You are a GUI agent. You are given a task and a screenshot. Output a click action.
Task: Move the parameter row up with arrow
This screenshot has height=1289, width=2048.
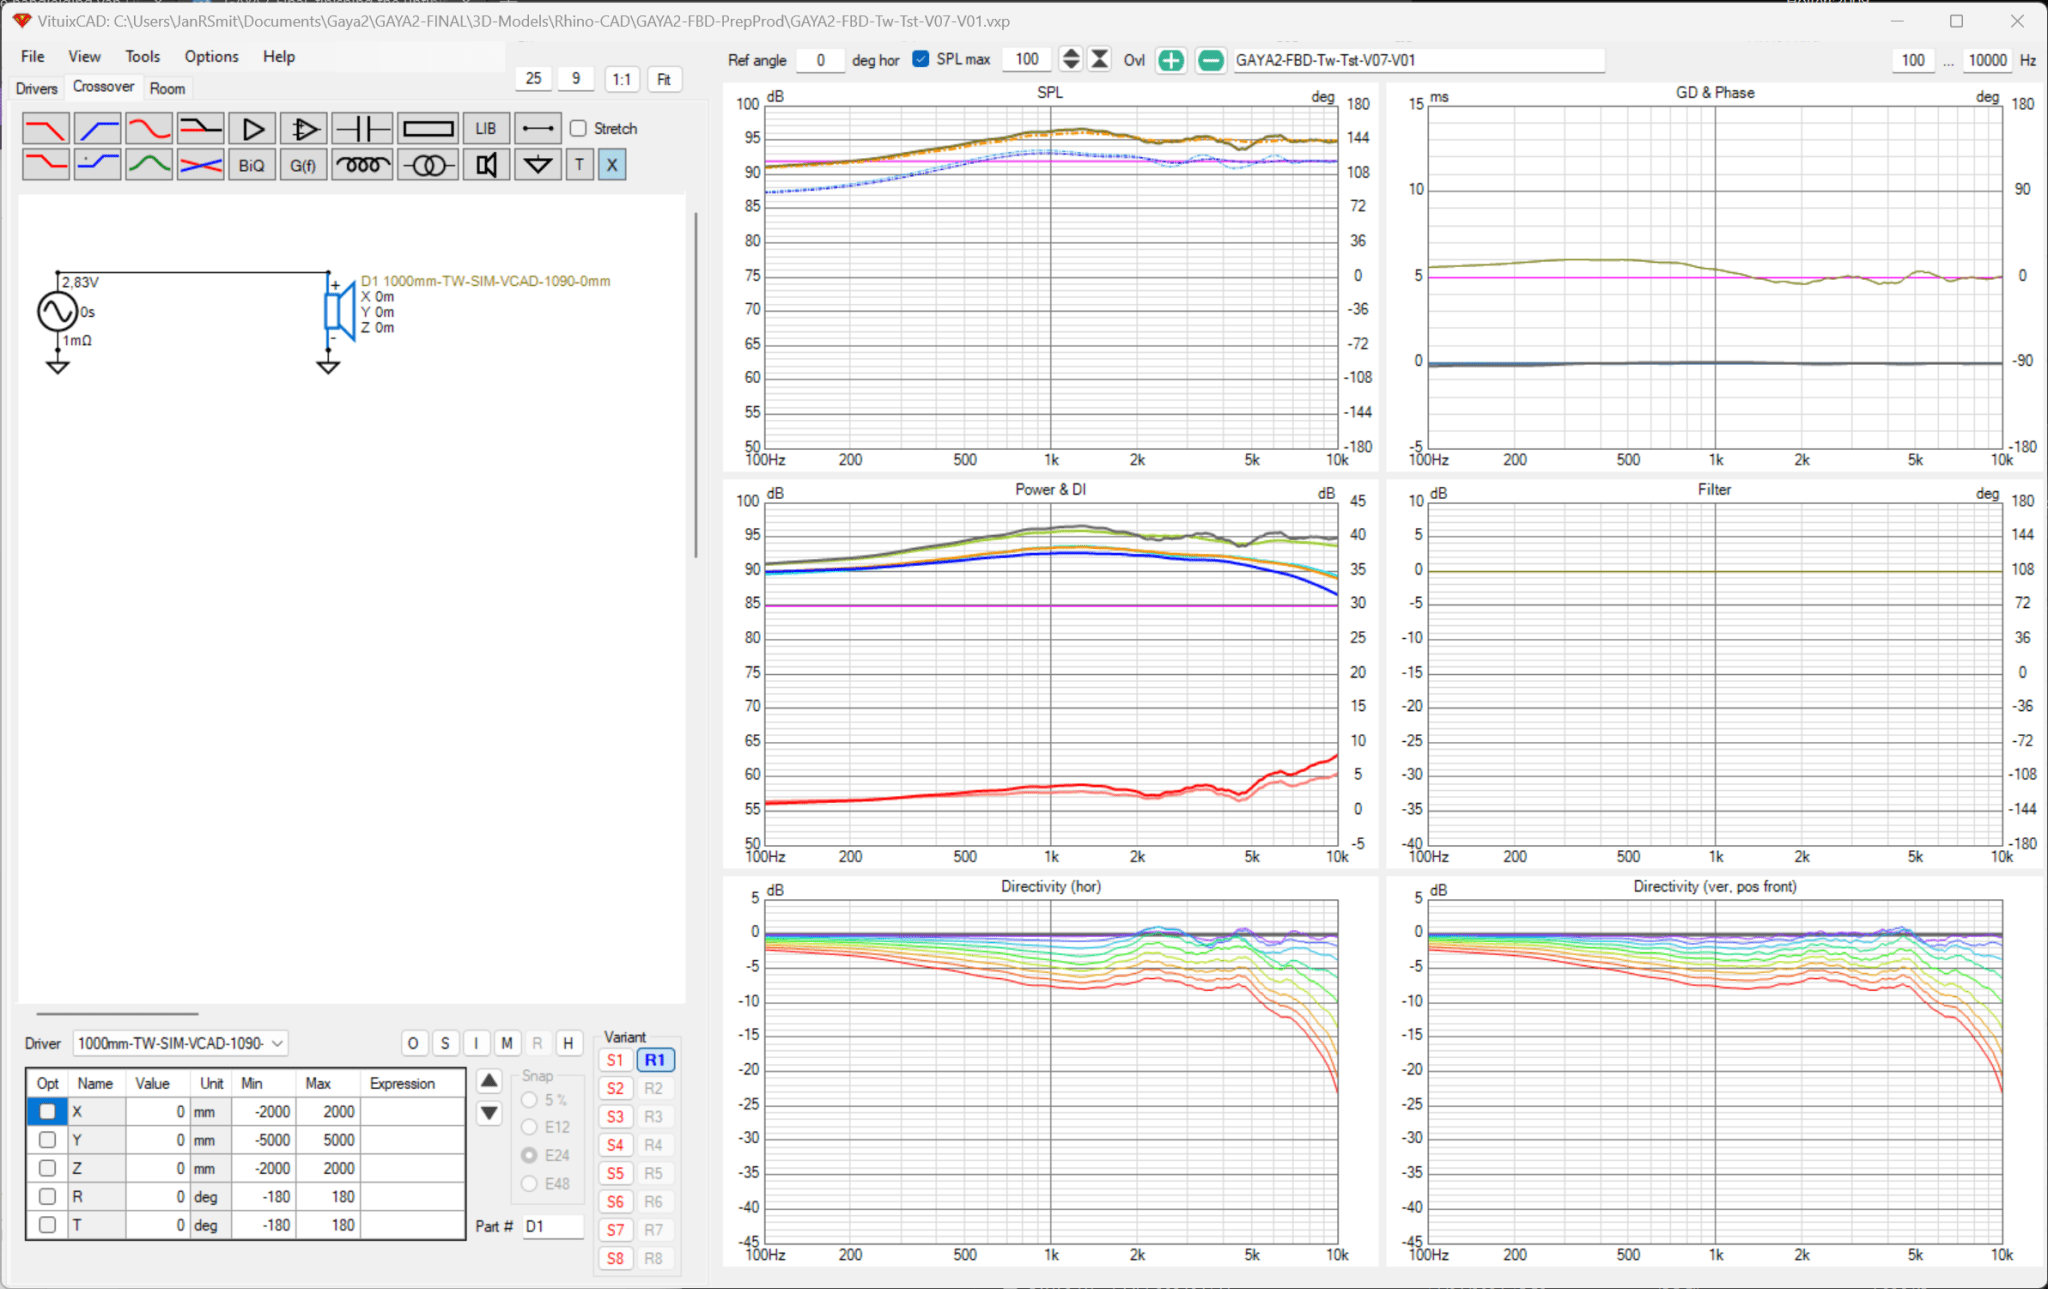tap(489, 1081)
